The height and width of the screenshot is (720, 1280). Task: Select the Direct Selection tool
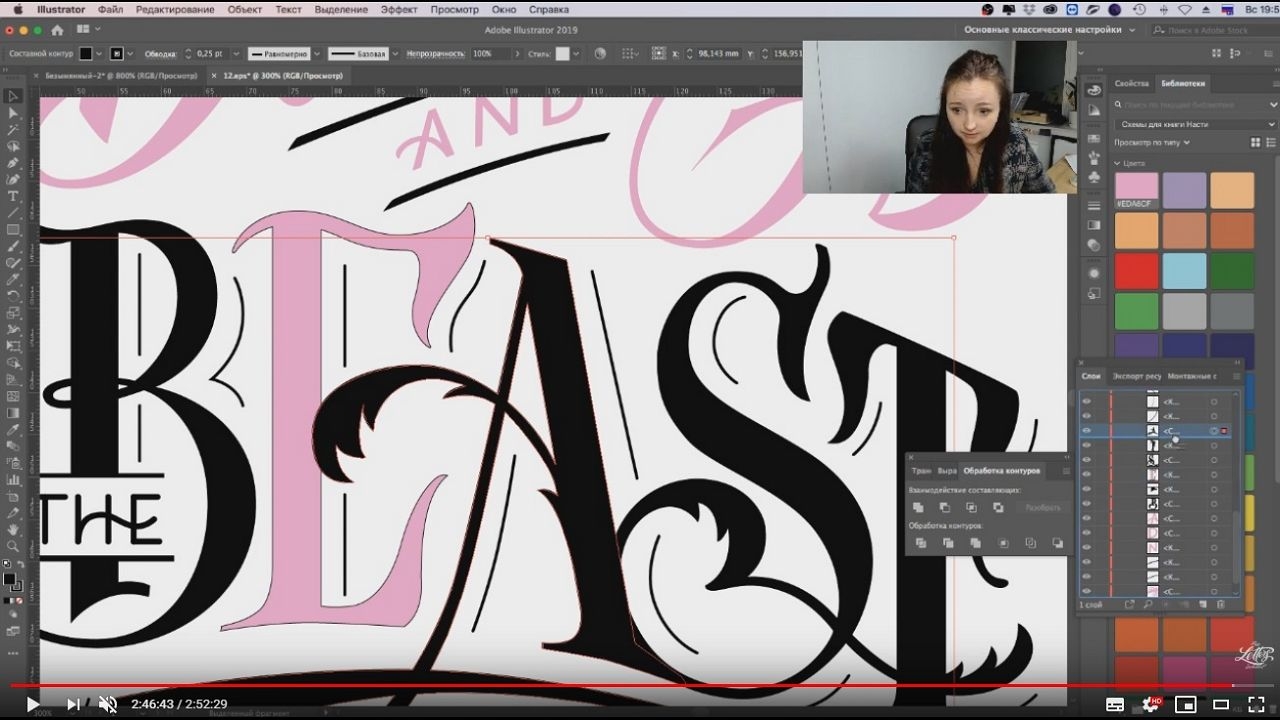[x=14, y=114]
